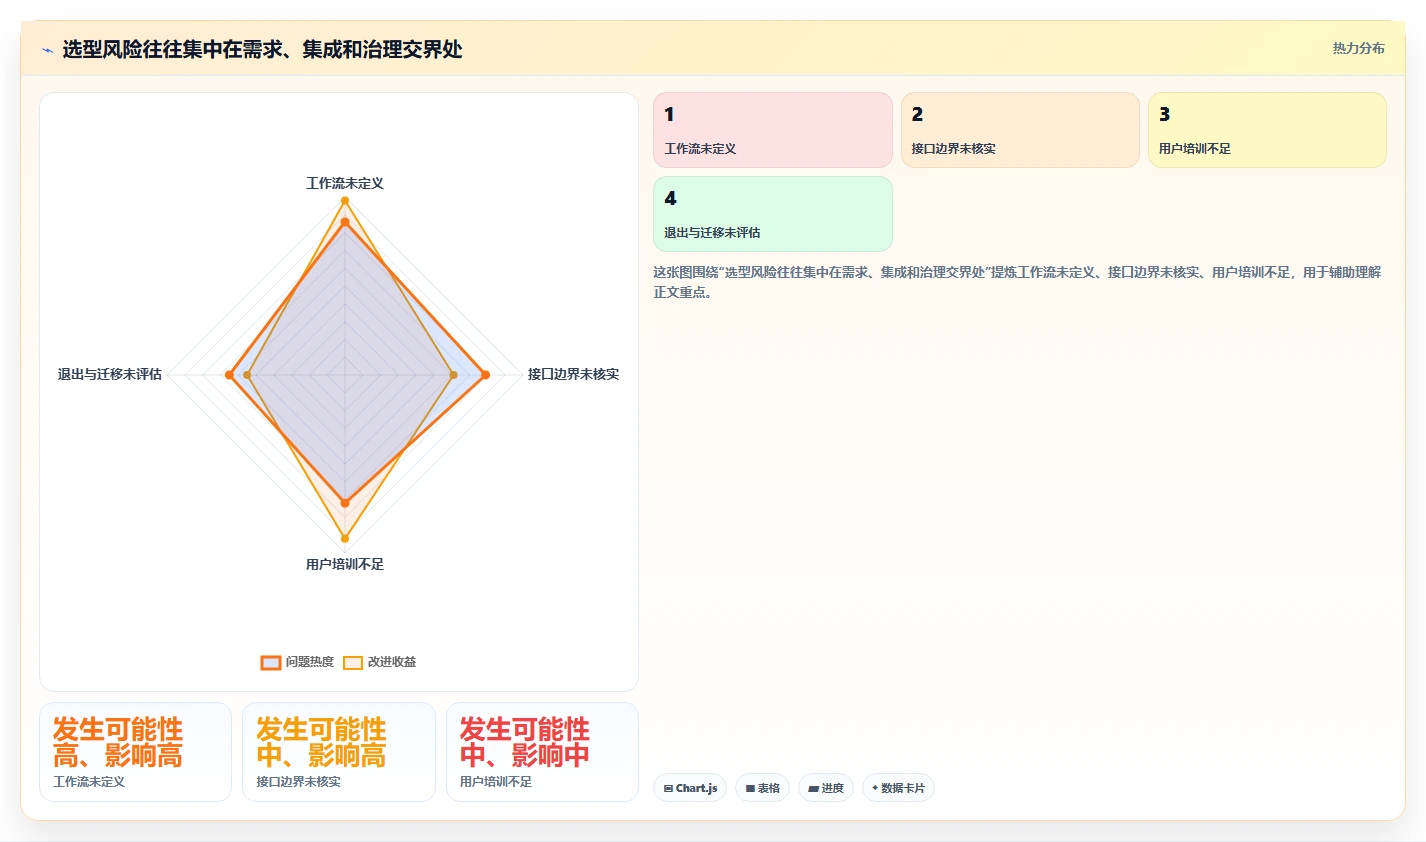Click the radar axis label 用户培训不足
1426x842 pixels.
345,564
